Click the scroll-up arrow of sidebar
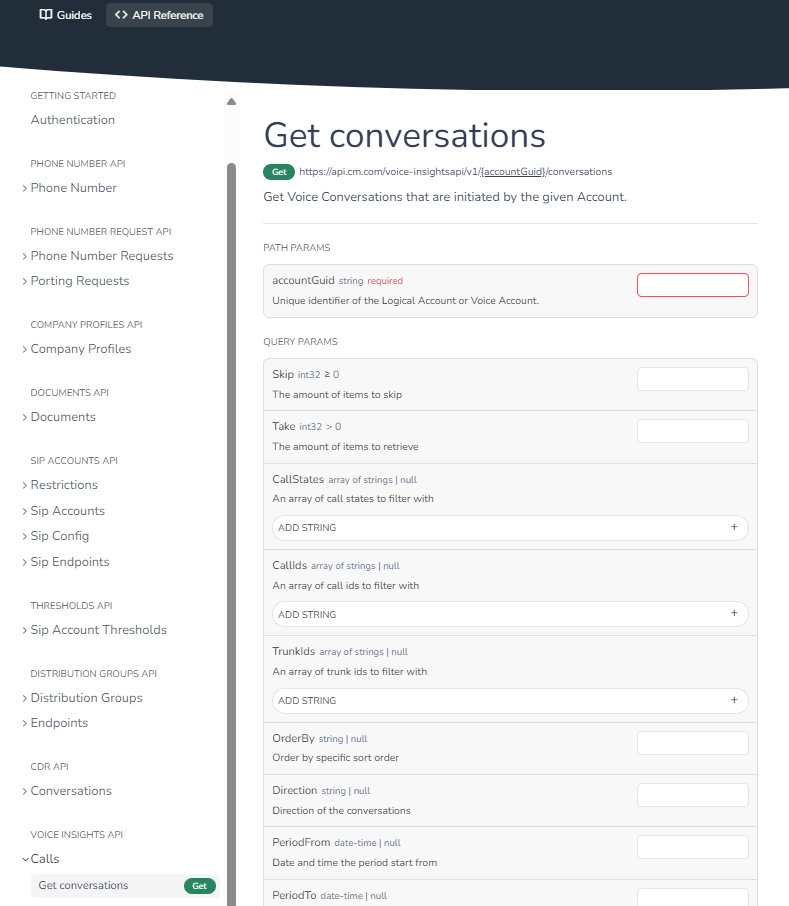789x906 pixels. point(231,102)
